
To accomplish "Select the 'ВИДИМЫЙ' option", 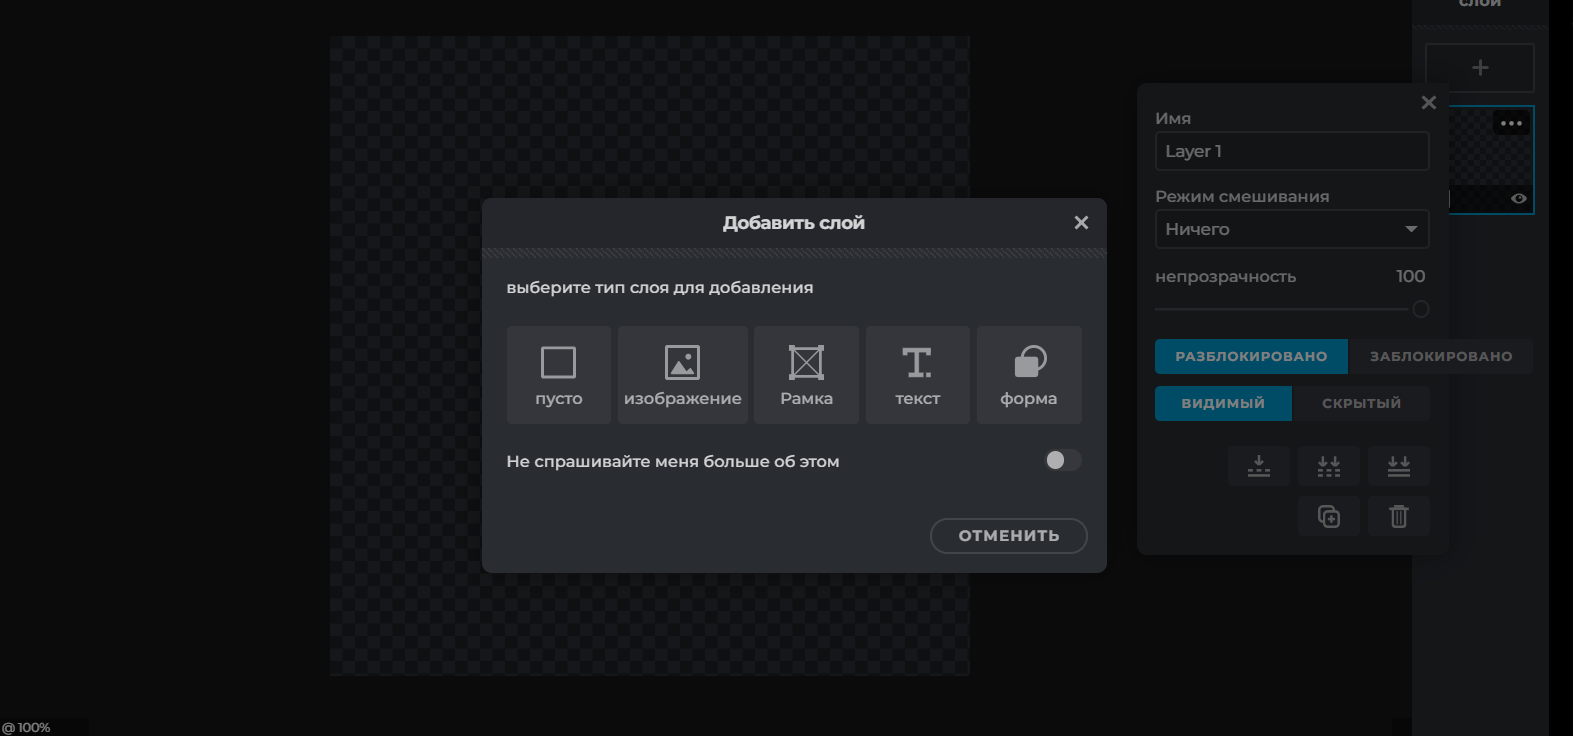I will [1223, 403].
